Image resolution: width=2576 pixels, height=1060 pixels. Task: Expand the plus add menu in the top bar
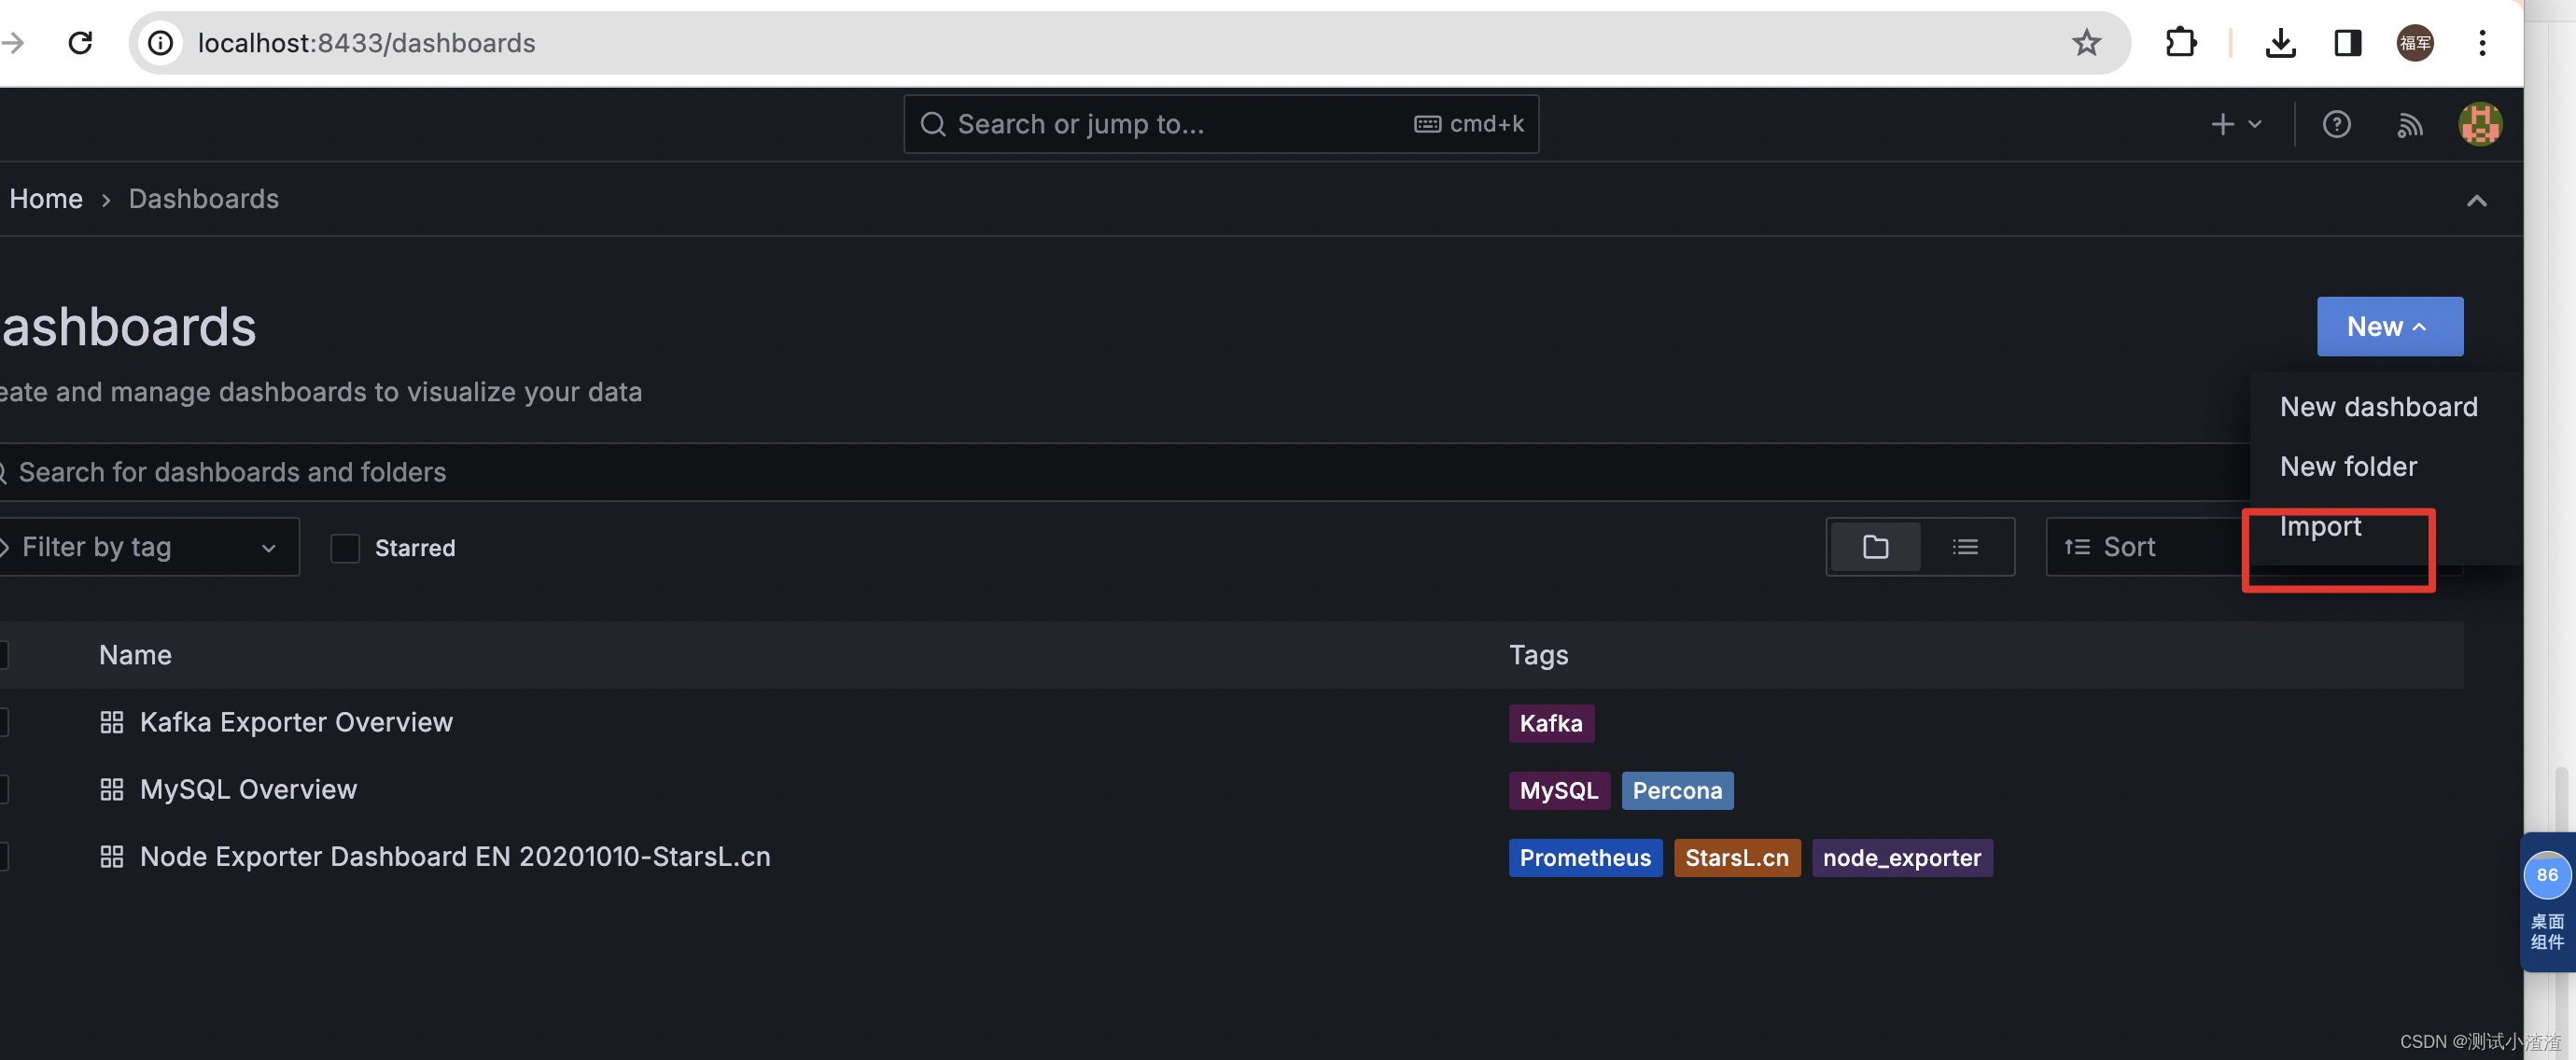[x=2235, y=124]
